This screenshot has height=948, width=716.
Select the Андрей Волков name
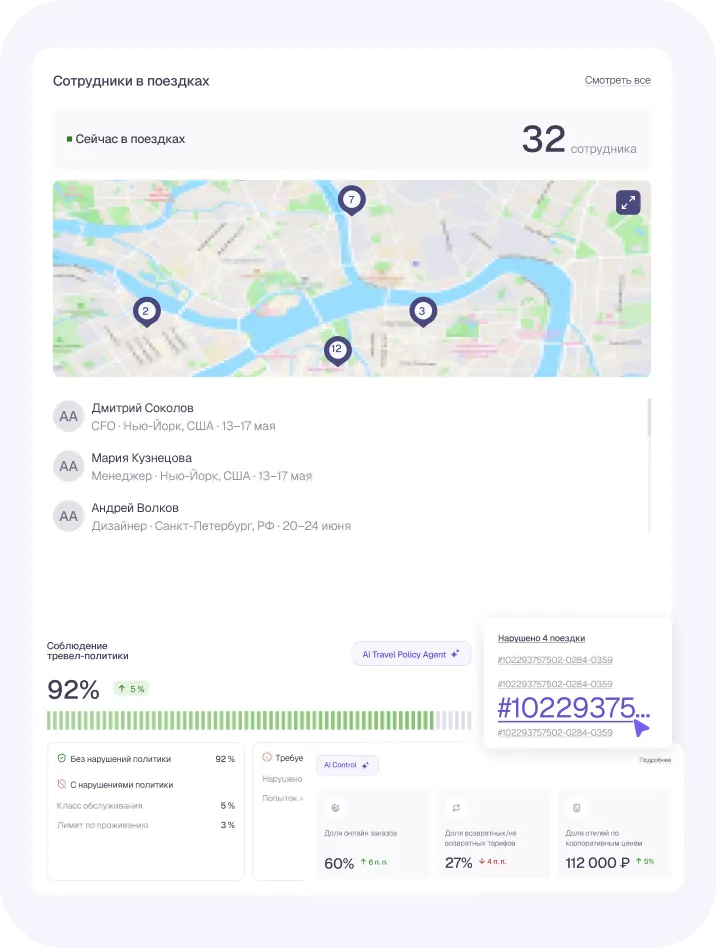click(x=135, y=508)
